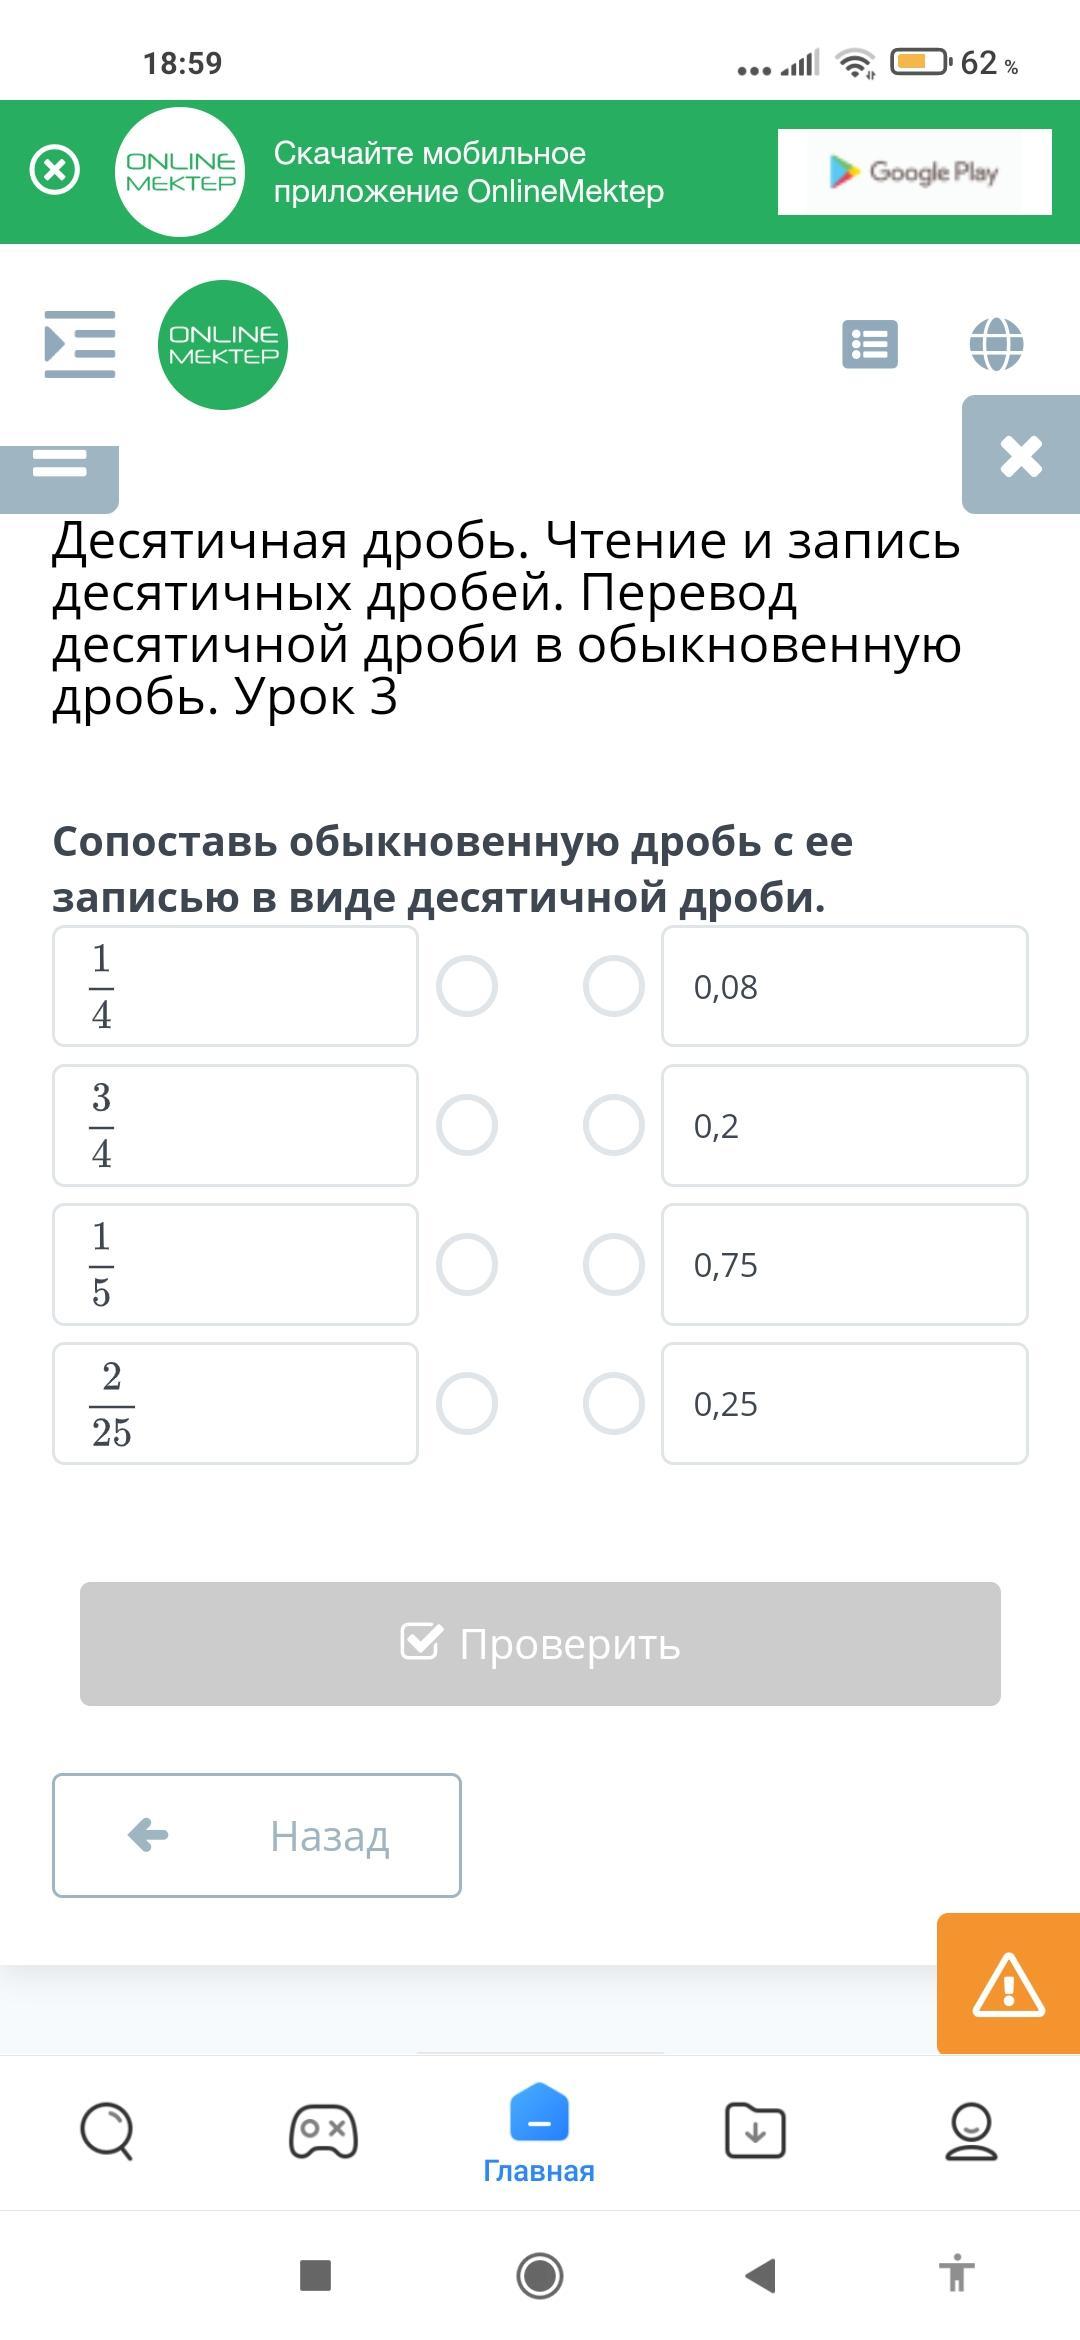The image size is (1080, 2340).
Task: Open the language globe icon
Action: pos(996,345)
